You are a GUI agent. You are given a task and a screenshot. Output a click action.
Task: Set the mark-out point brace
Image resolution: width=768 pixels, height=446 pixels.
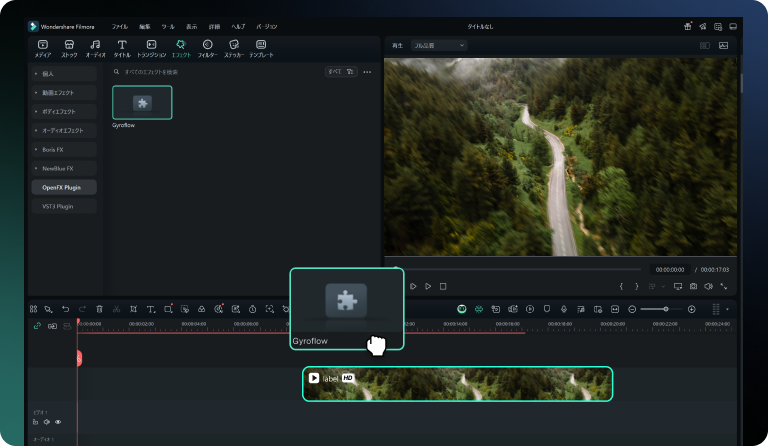[x=636, y=286]
